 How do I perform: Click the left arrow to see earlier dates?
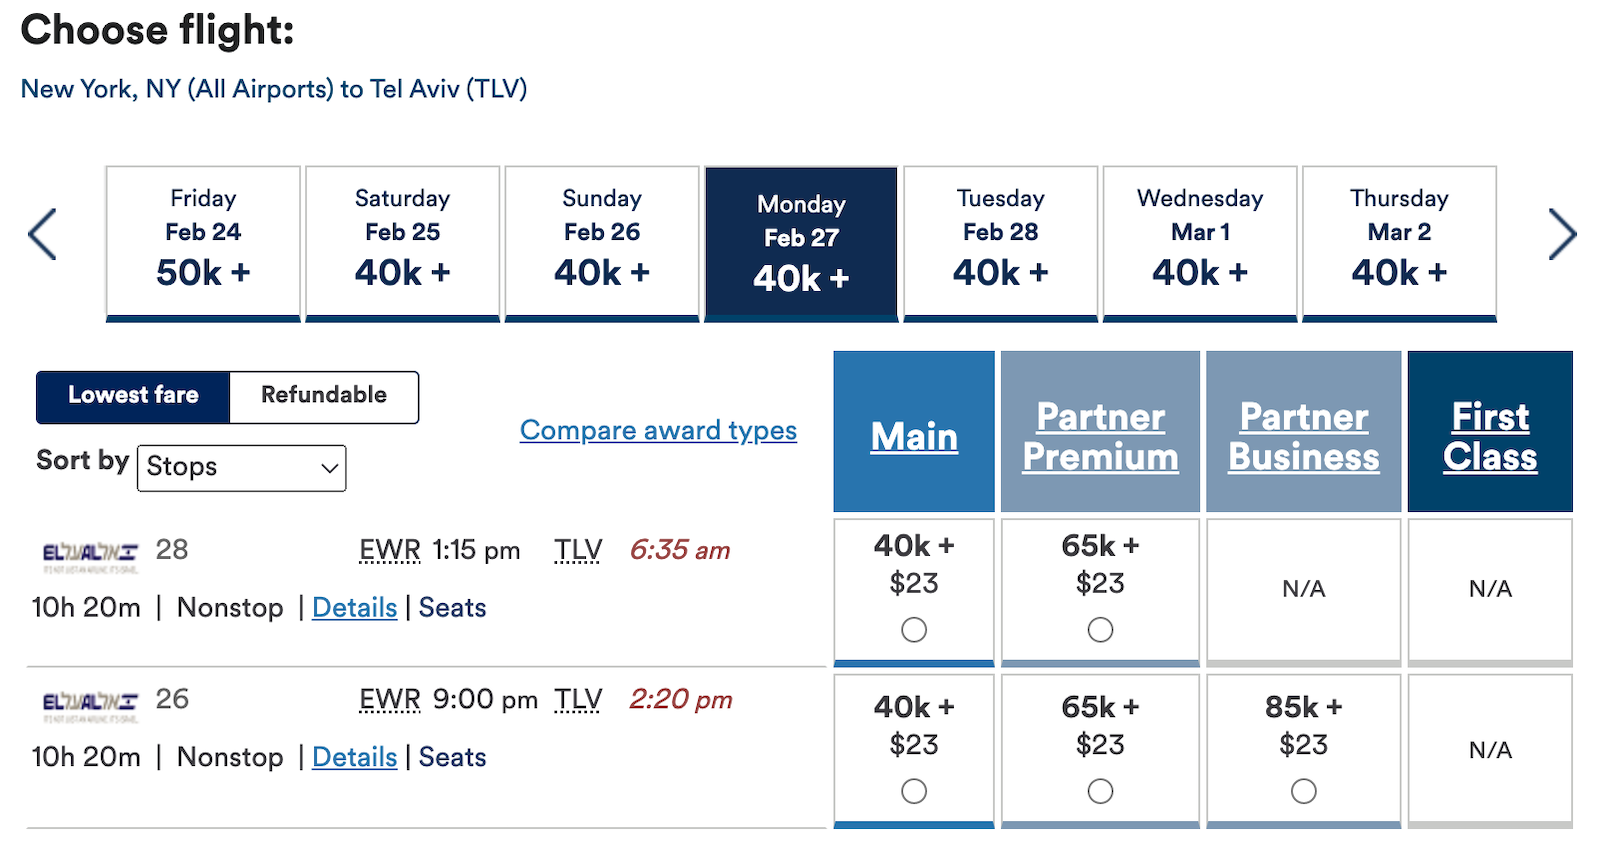pyautogui.click(x=42, y=235)
